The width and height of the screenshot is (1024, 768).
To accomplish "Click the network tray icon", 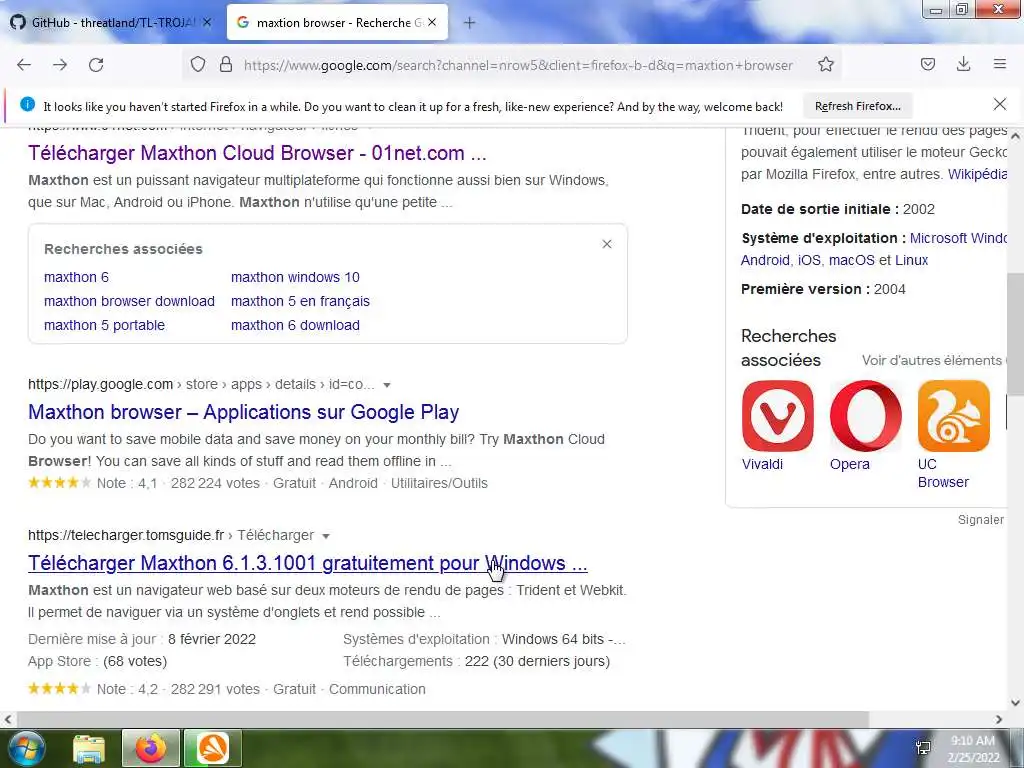I will [x=923, y=748].
